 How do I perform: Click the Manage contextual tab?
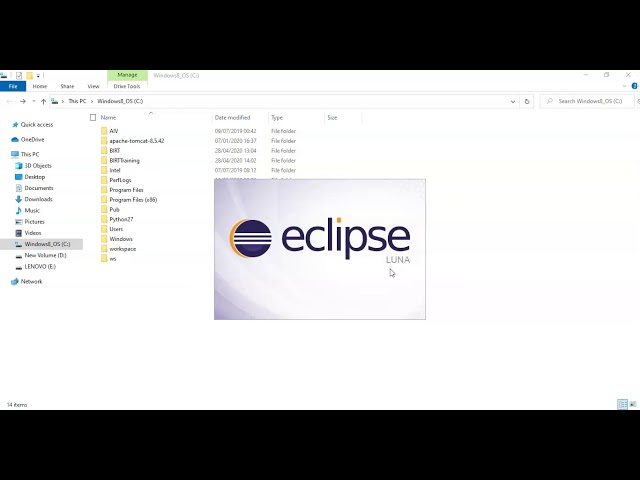127,75
